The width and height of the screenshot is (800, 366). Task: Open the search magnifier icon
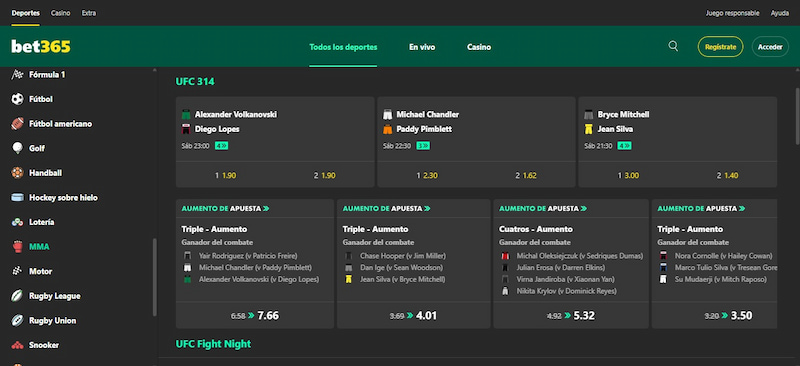[x=673, y=46]
